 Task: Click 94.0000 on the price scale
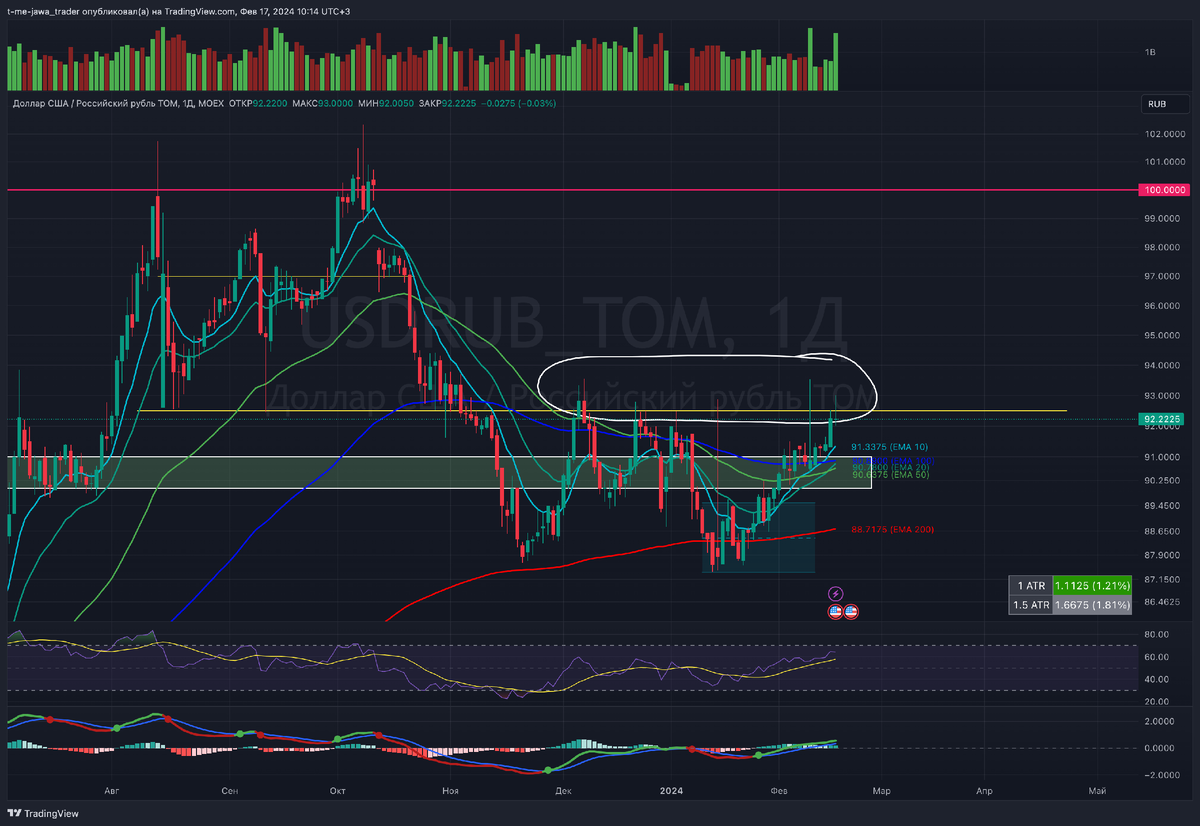click(x=1164, y=367)
